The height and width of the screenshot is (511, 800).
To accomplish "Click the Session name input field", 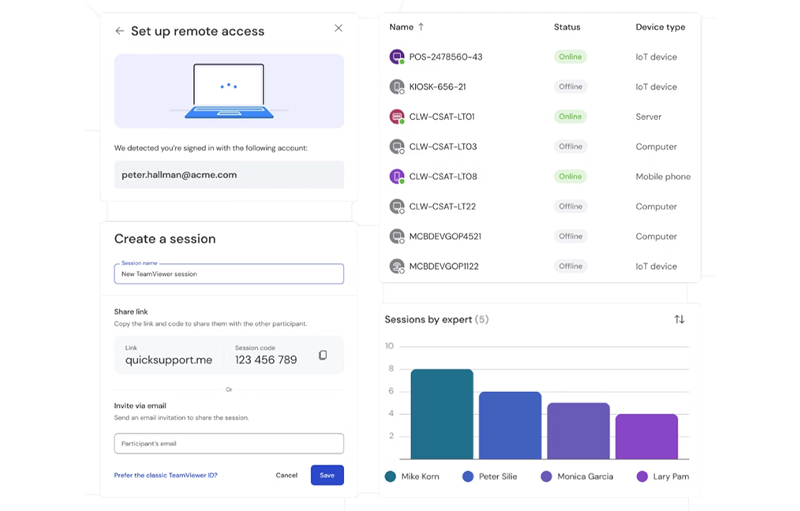I will pyautogui.click(x=229, y=274).
